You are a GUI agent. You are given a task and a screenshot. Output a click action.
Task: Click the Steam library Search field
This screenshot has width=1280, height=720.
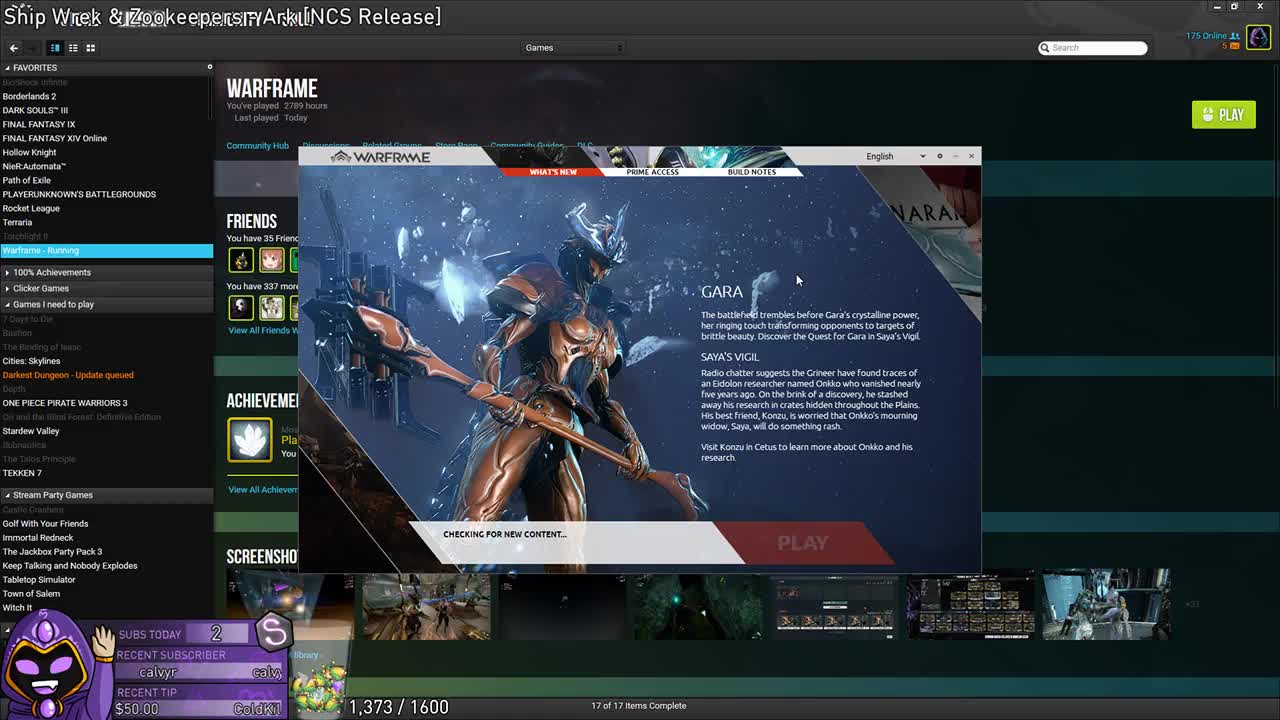1092,48
